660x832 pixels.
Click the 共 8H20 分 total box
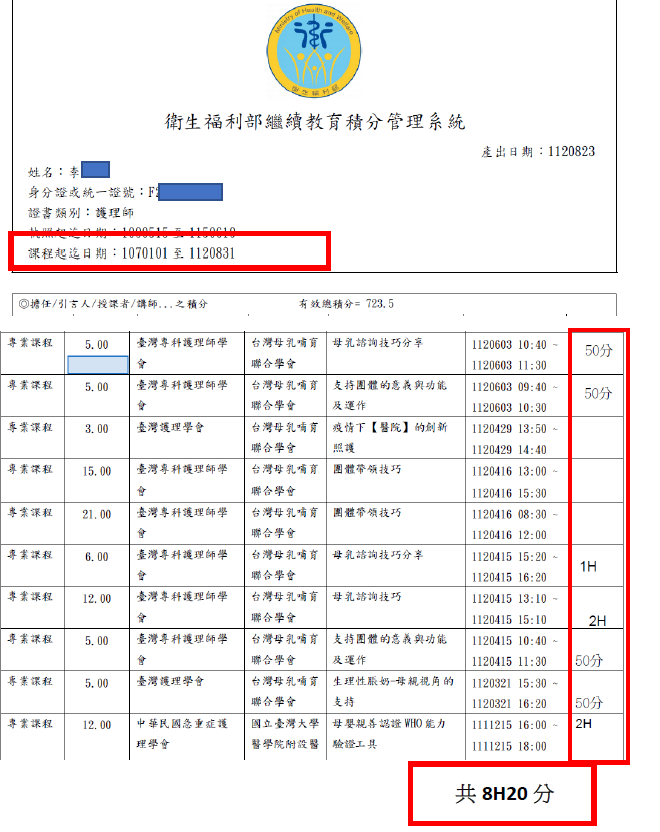[x=502, y=794]
